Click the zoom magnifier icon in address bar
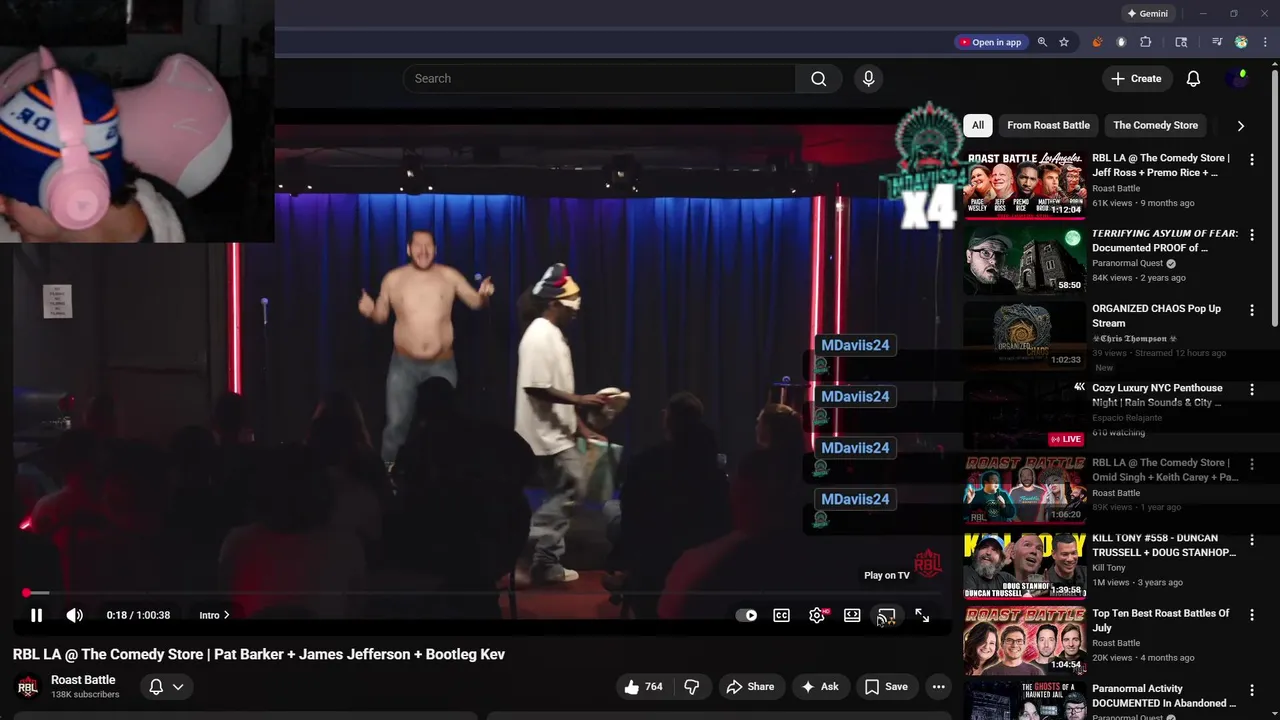The image size is (1280, 720). pos(1042,42)
